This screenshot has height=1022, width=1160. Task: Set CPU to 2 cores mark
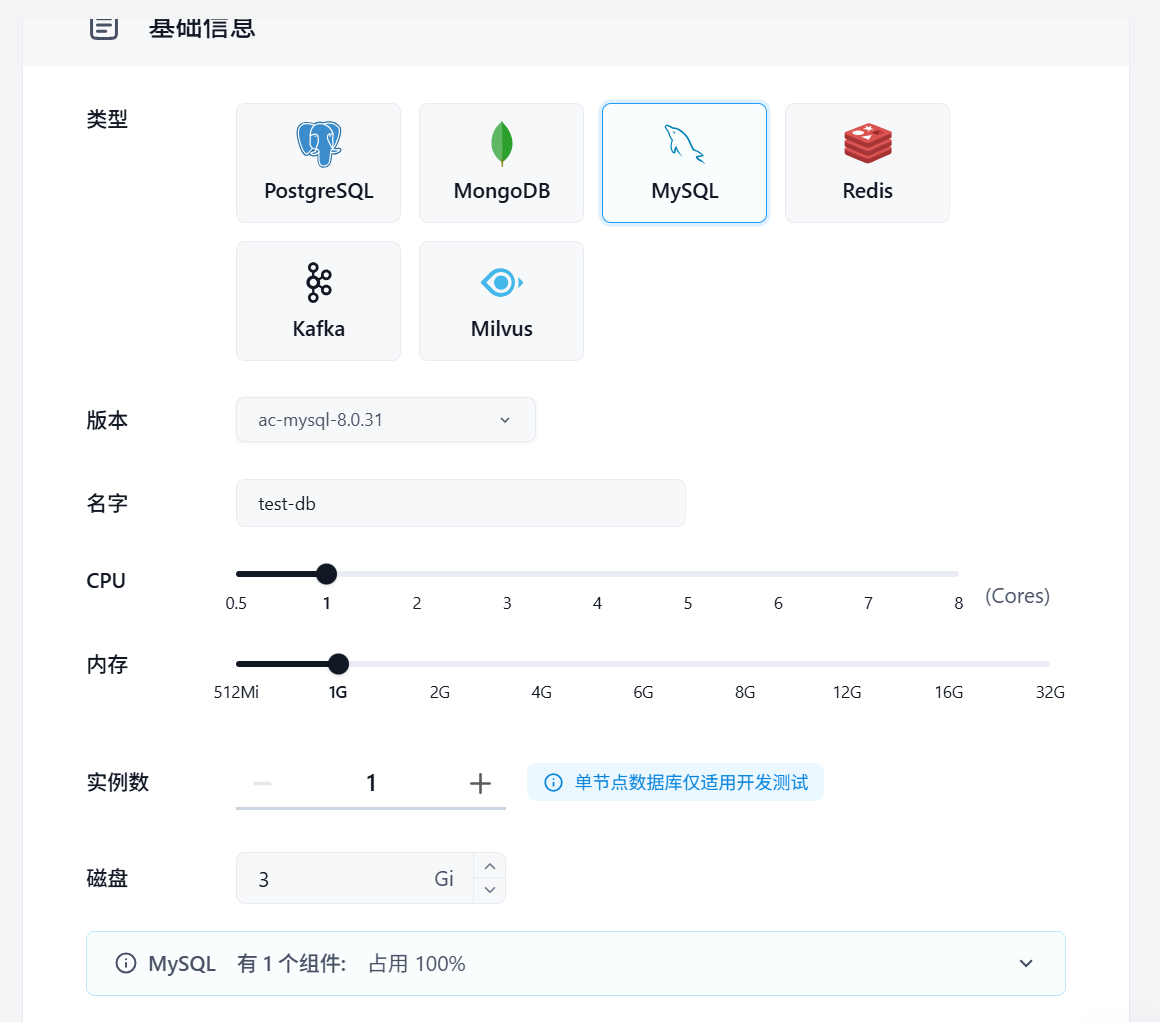[x=417, y=603]
